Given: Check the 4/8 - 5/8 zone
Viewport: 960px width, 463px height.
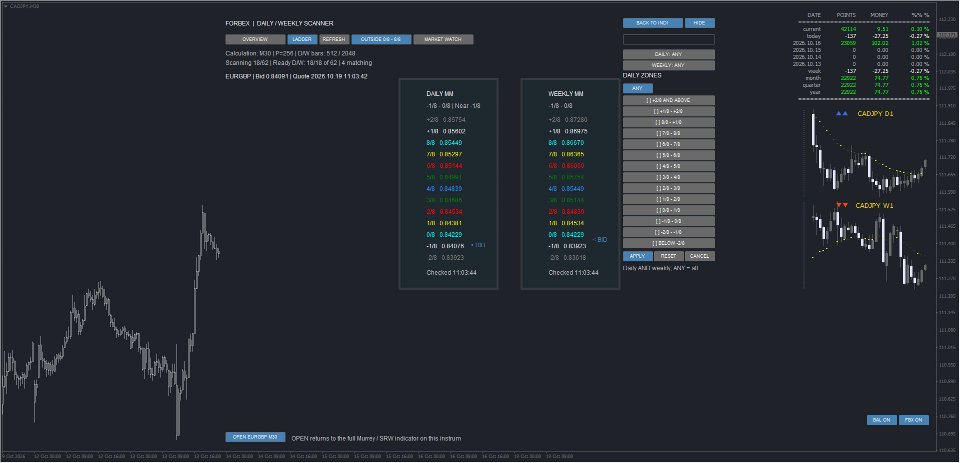Looking at the screenshot, I should tap(669, 166).
